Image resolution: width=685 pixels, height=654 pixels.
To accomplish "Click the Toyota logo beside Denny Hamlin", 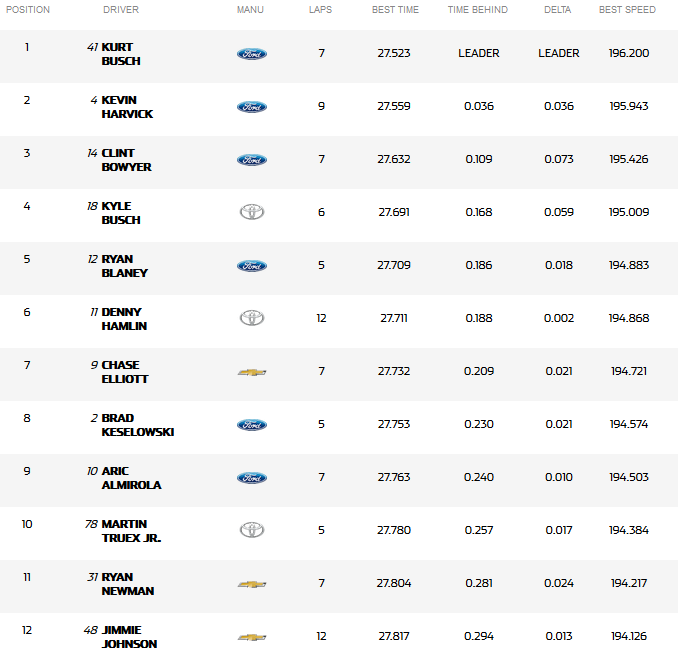I will [251, 319].
